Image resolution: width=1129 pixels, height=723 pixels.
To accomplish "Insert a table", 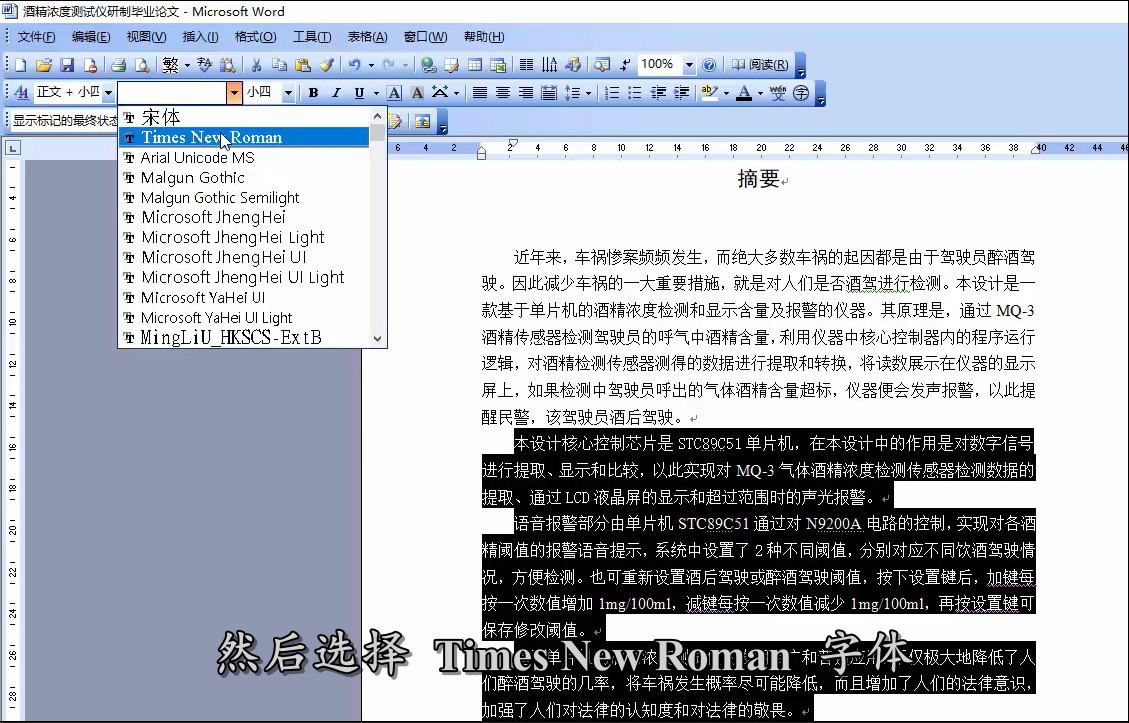I will pos(474,66).
